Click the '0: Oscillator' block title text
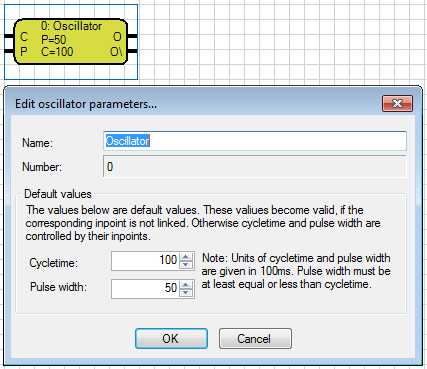Viewport: 427px width, 369px height. tap(71, 26)
